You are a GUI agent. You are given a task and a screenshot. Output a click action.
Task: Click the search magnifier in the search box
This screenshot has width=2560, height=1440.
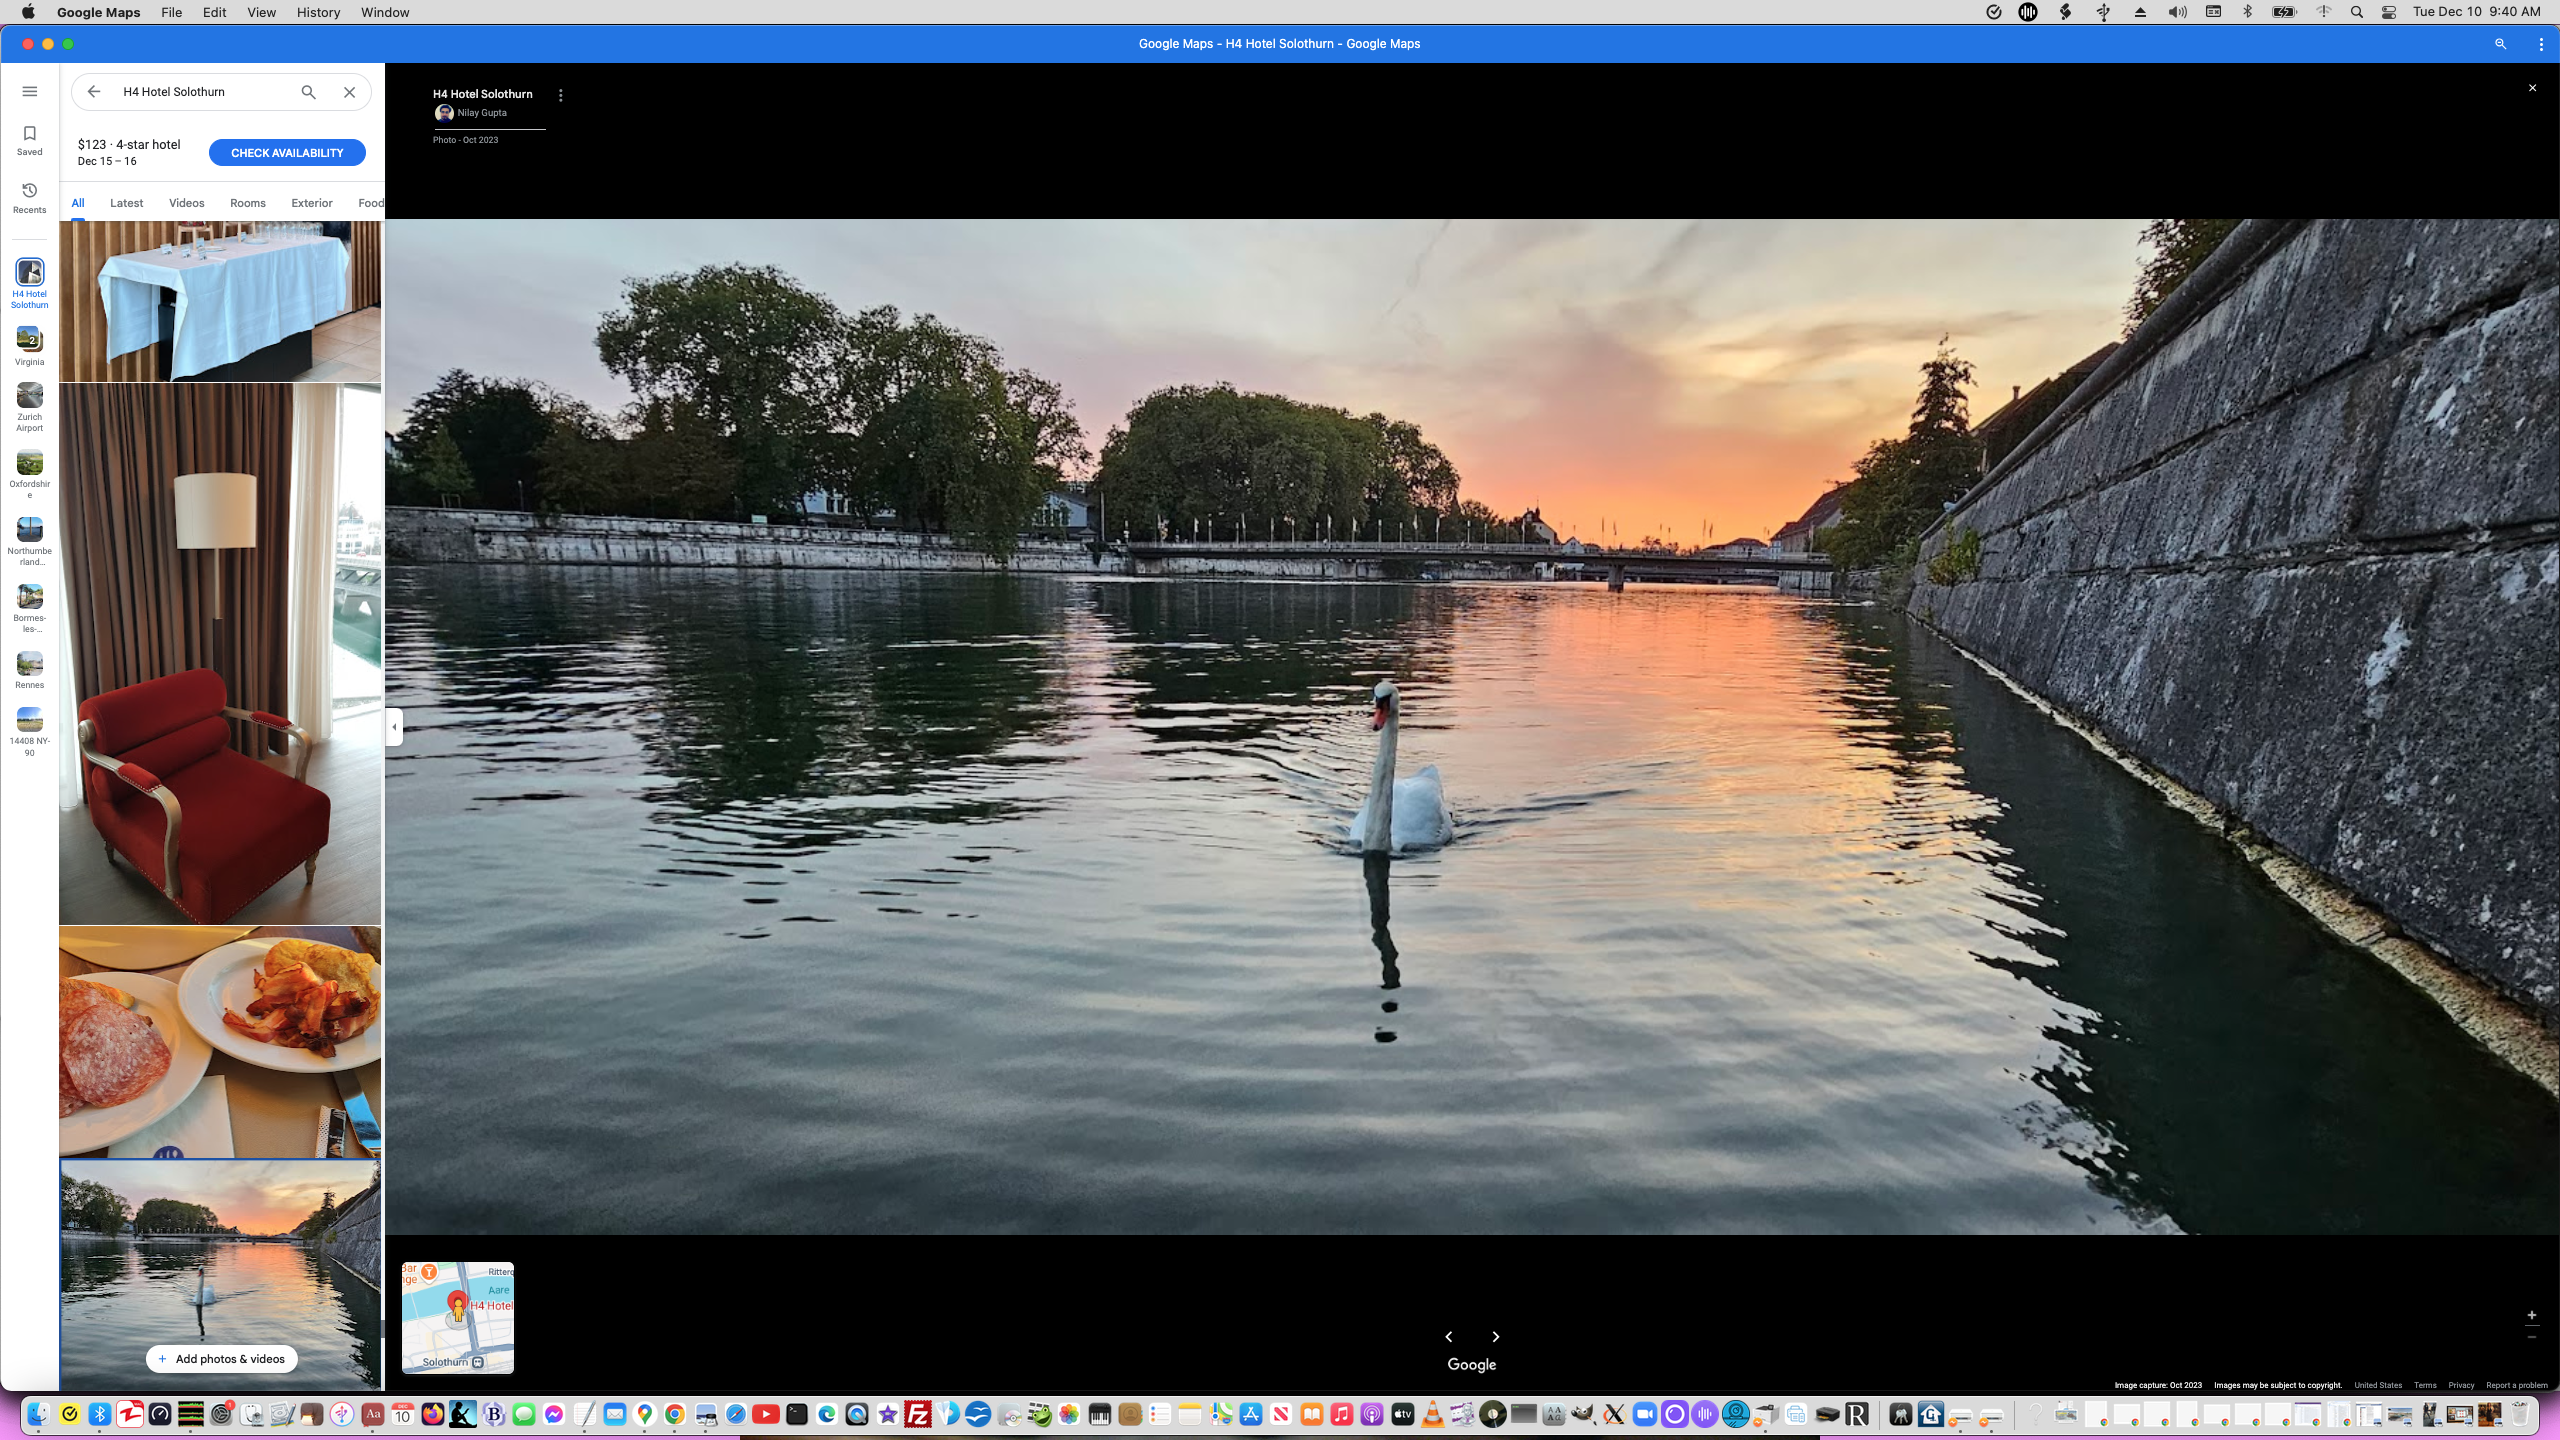click(308, 92)
